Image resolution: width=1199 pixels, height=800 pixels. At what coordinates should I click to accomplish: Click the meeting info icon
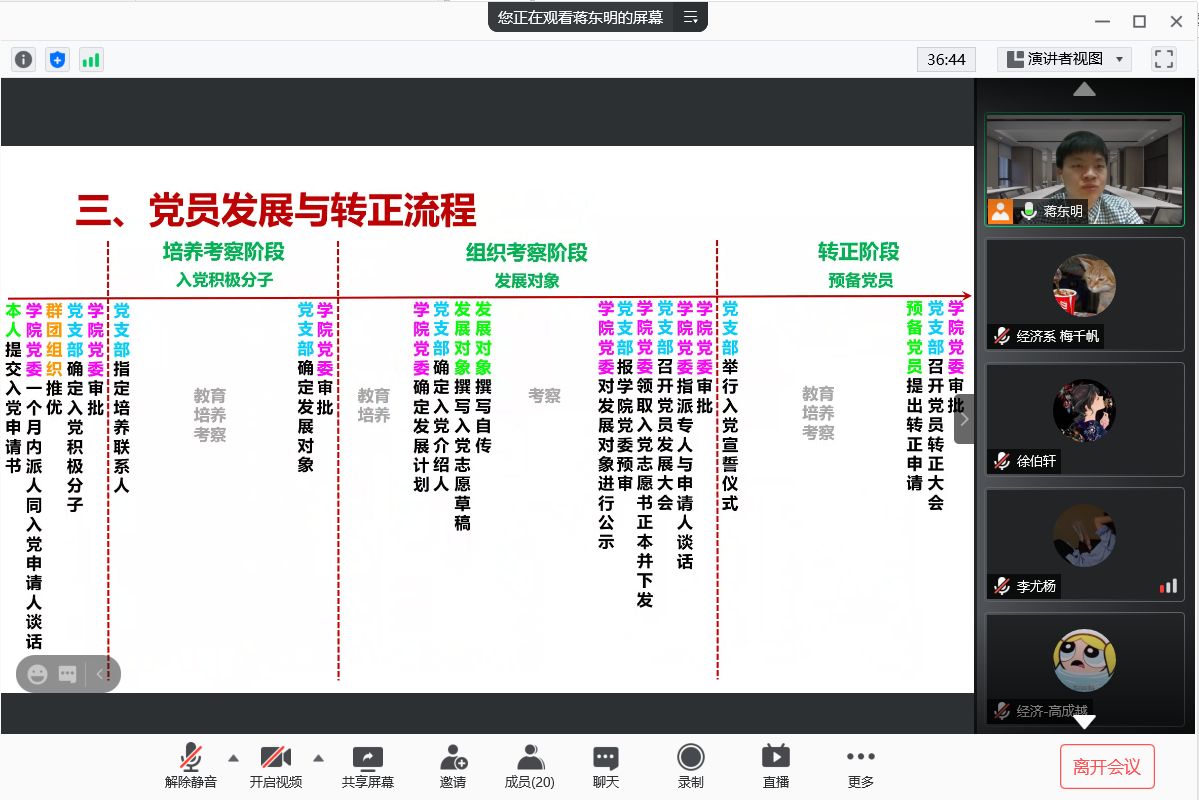[23, 60]
